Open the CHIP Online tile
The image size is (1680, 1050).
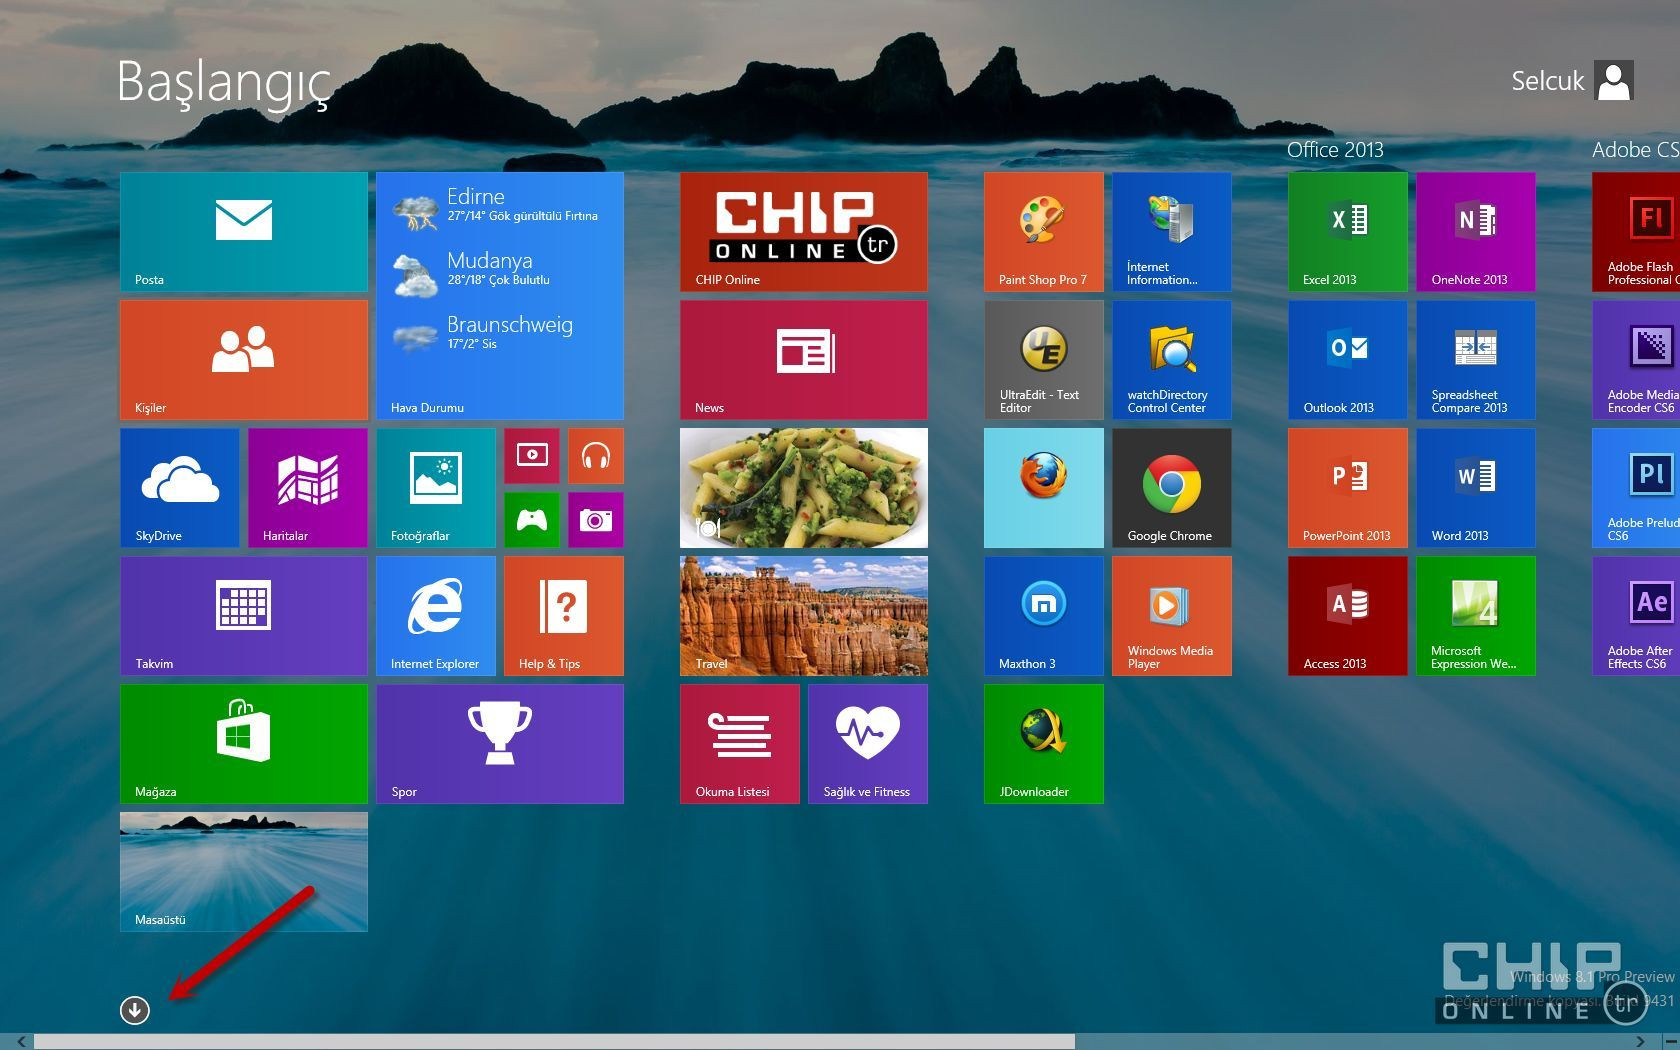[804, 232]
